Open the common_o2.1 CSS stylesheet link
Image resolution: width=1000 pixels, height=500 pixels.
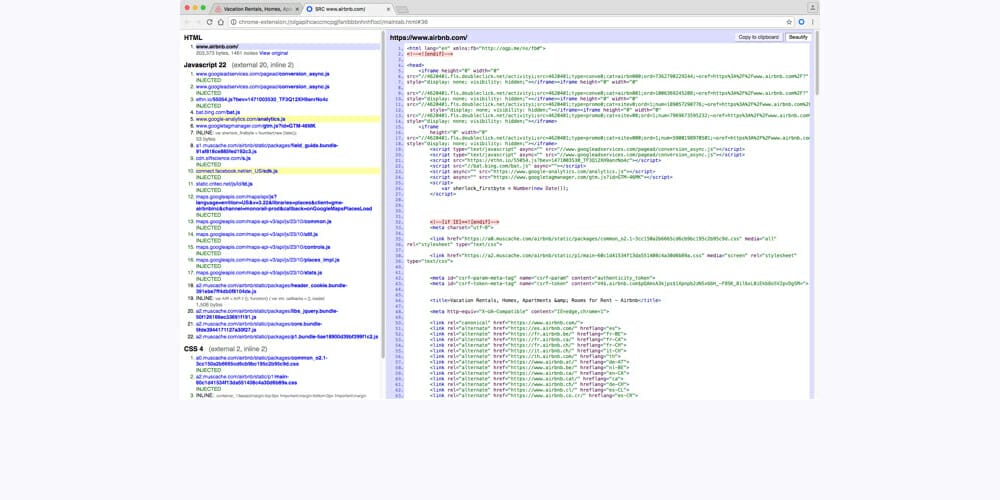(x=261, y=360)
